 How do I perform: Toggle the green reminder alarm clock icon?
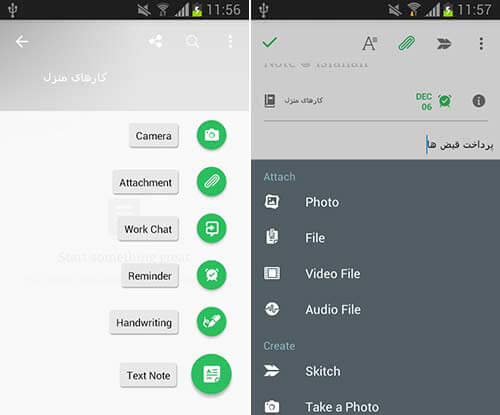[x=445, y=101]
